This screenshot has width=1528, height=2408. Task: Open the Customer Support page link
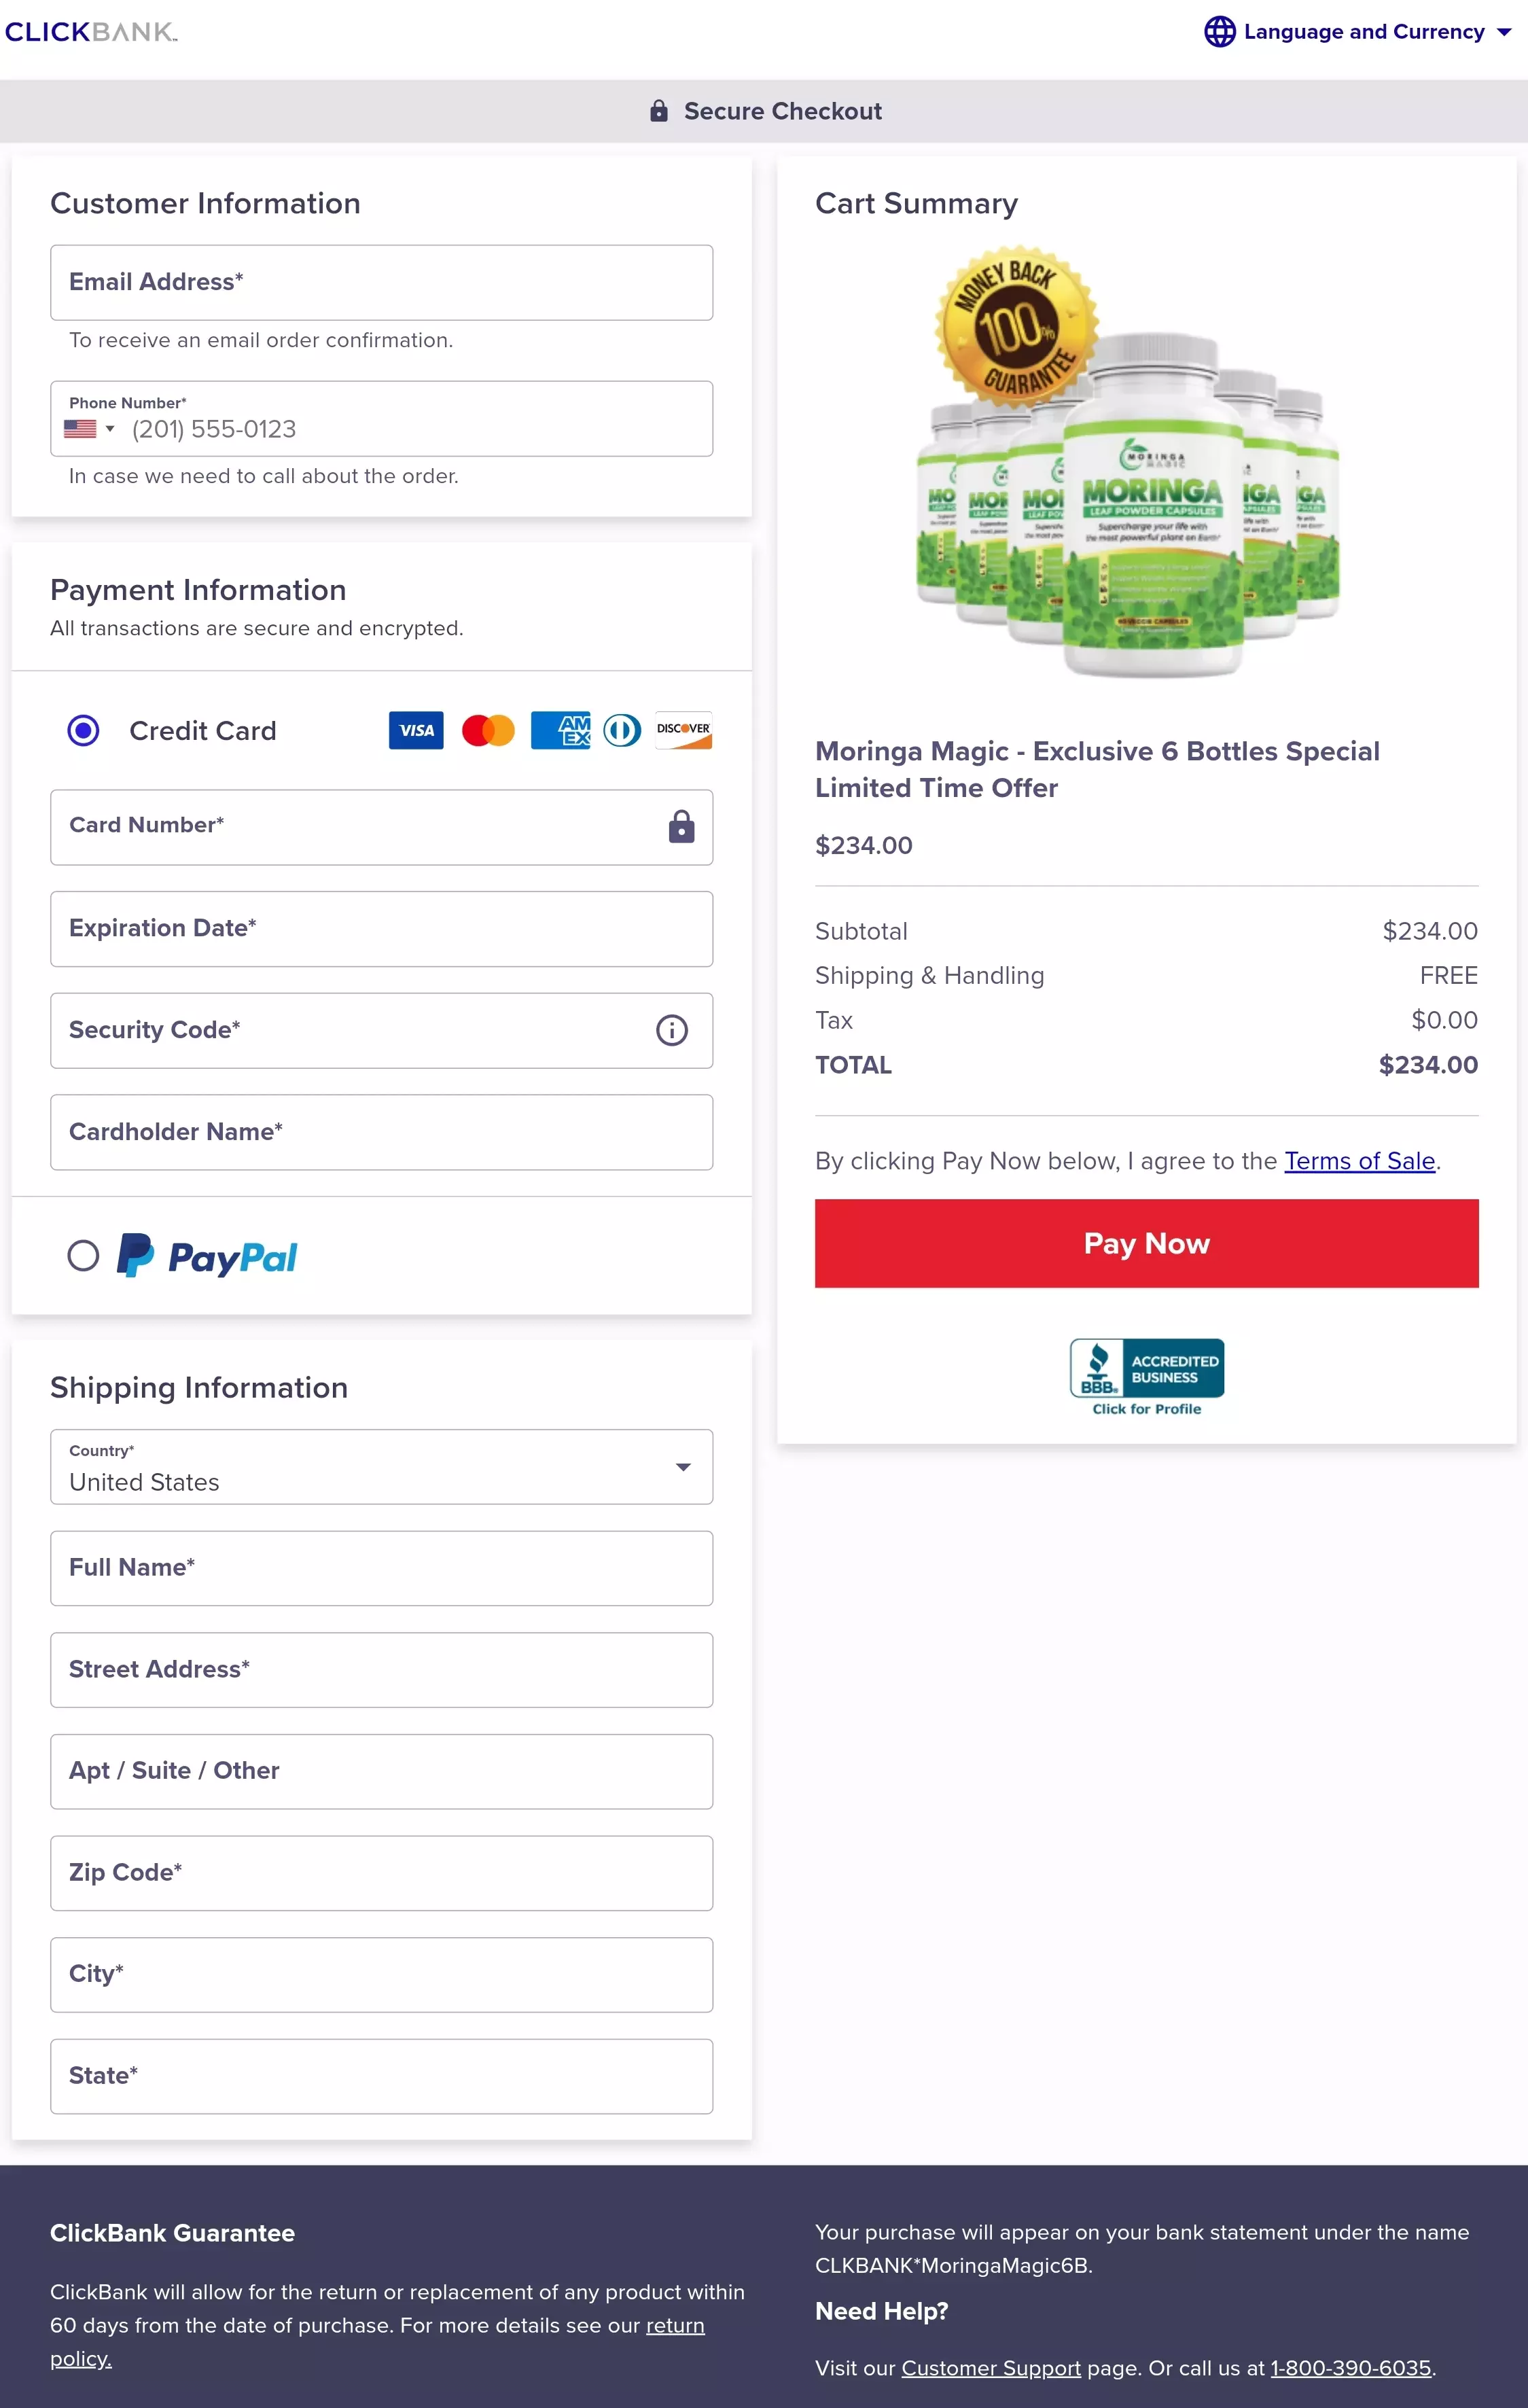(x=990, y=2368)
